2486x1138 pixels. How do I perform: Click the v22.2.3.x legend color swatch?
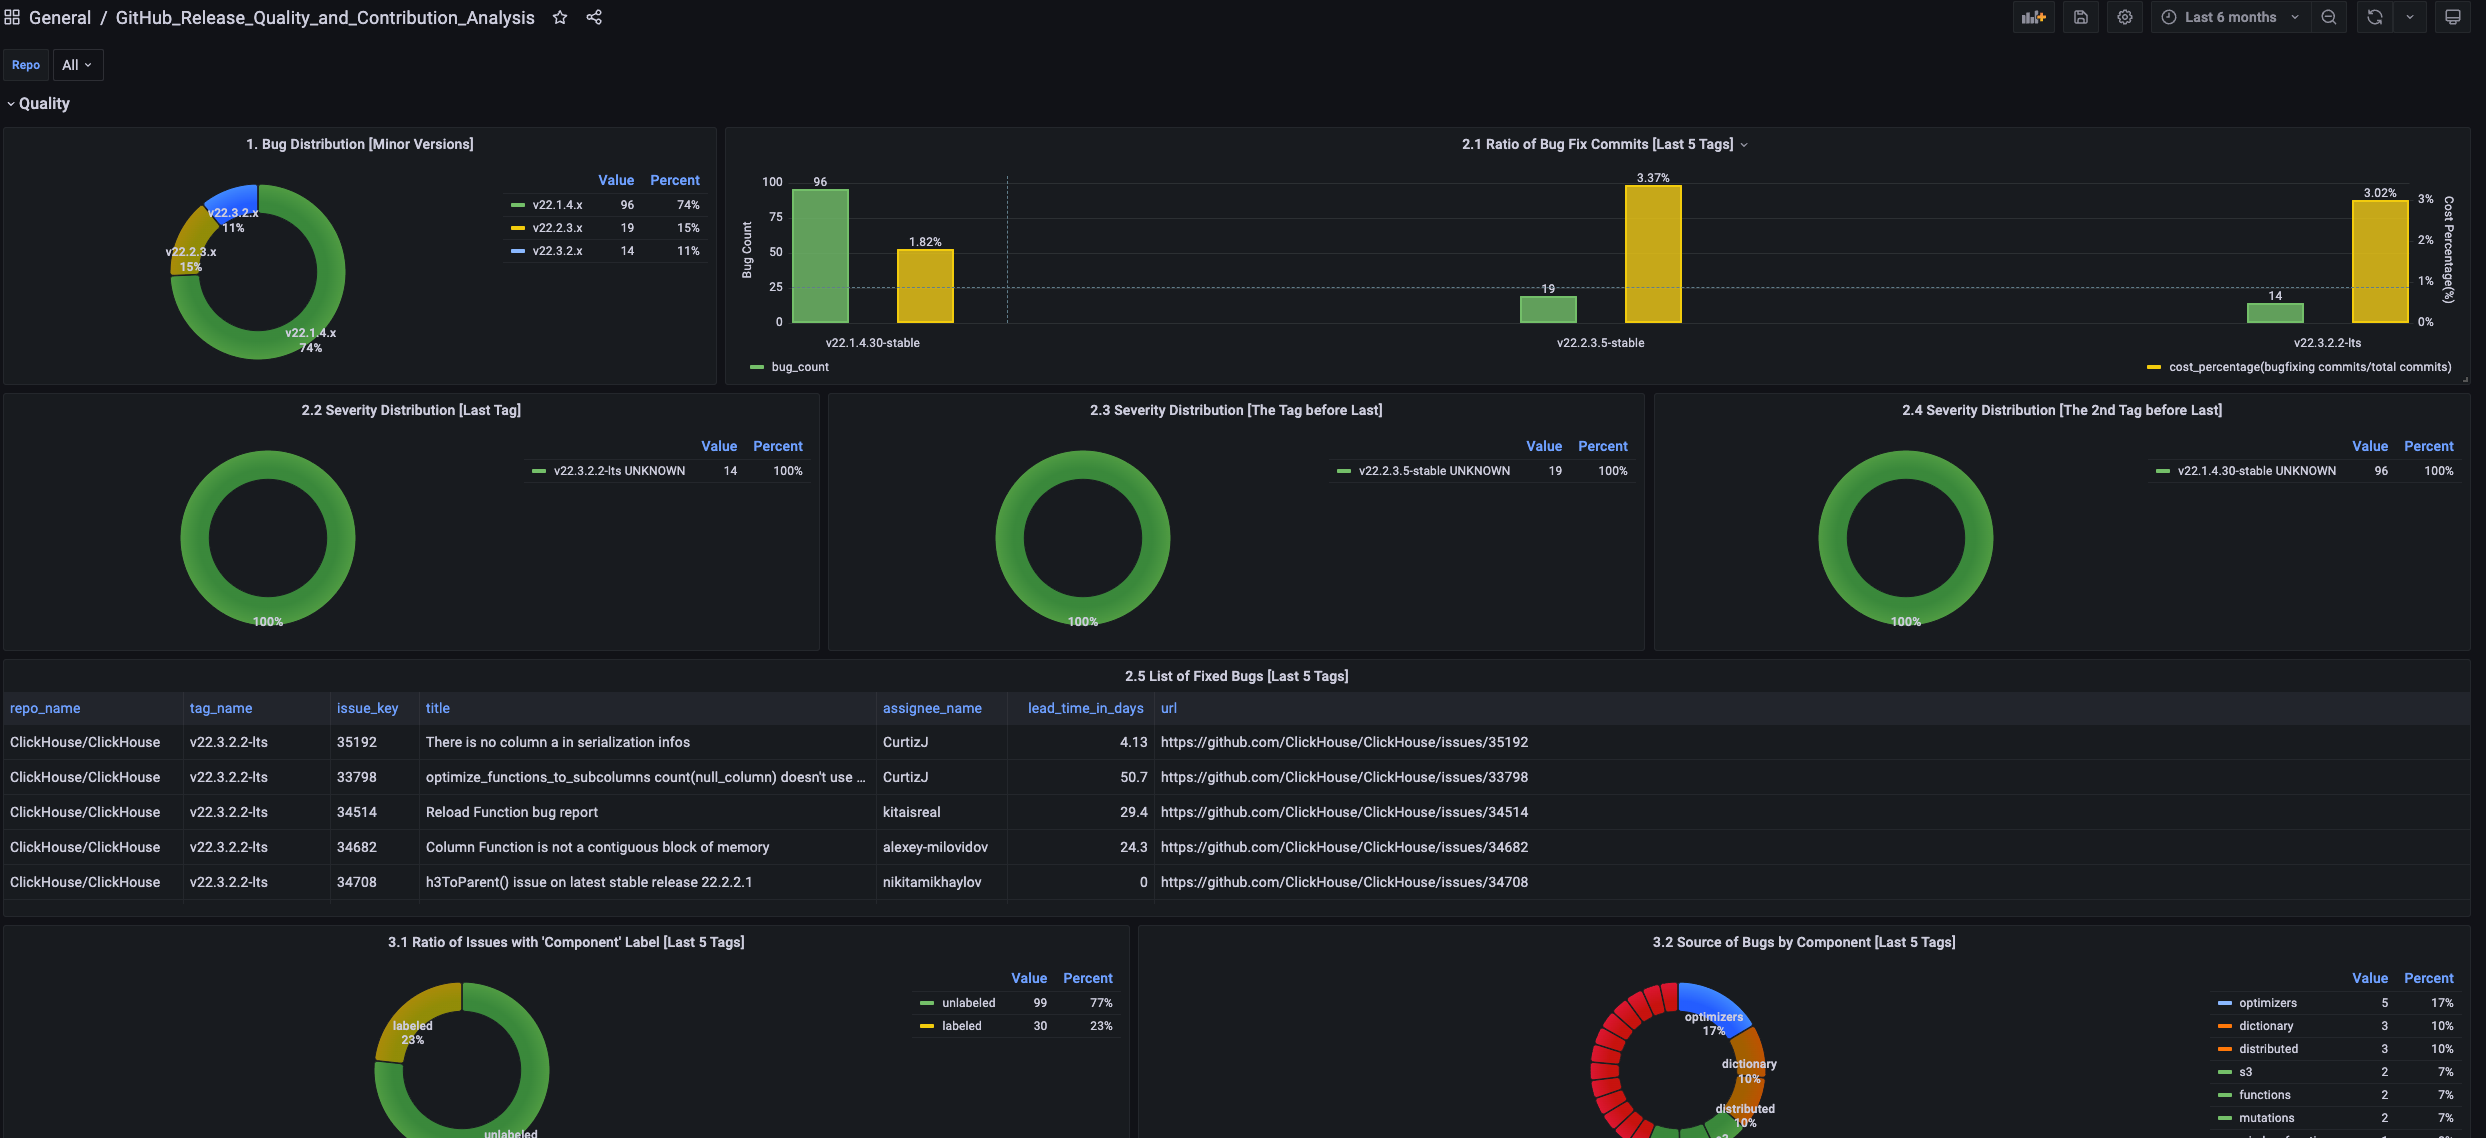click(517, 228)
